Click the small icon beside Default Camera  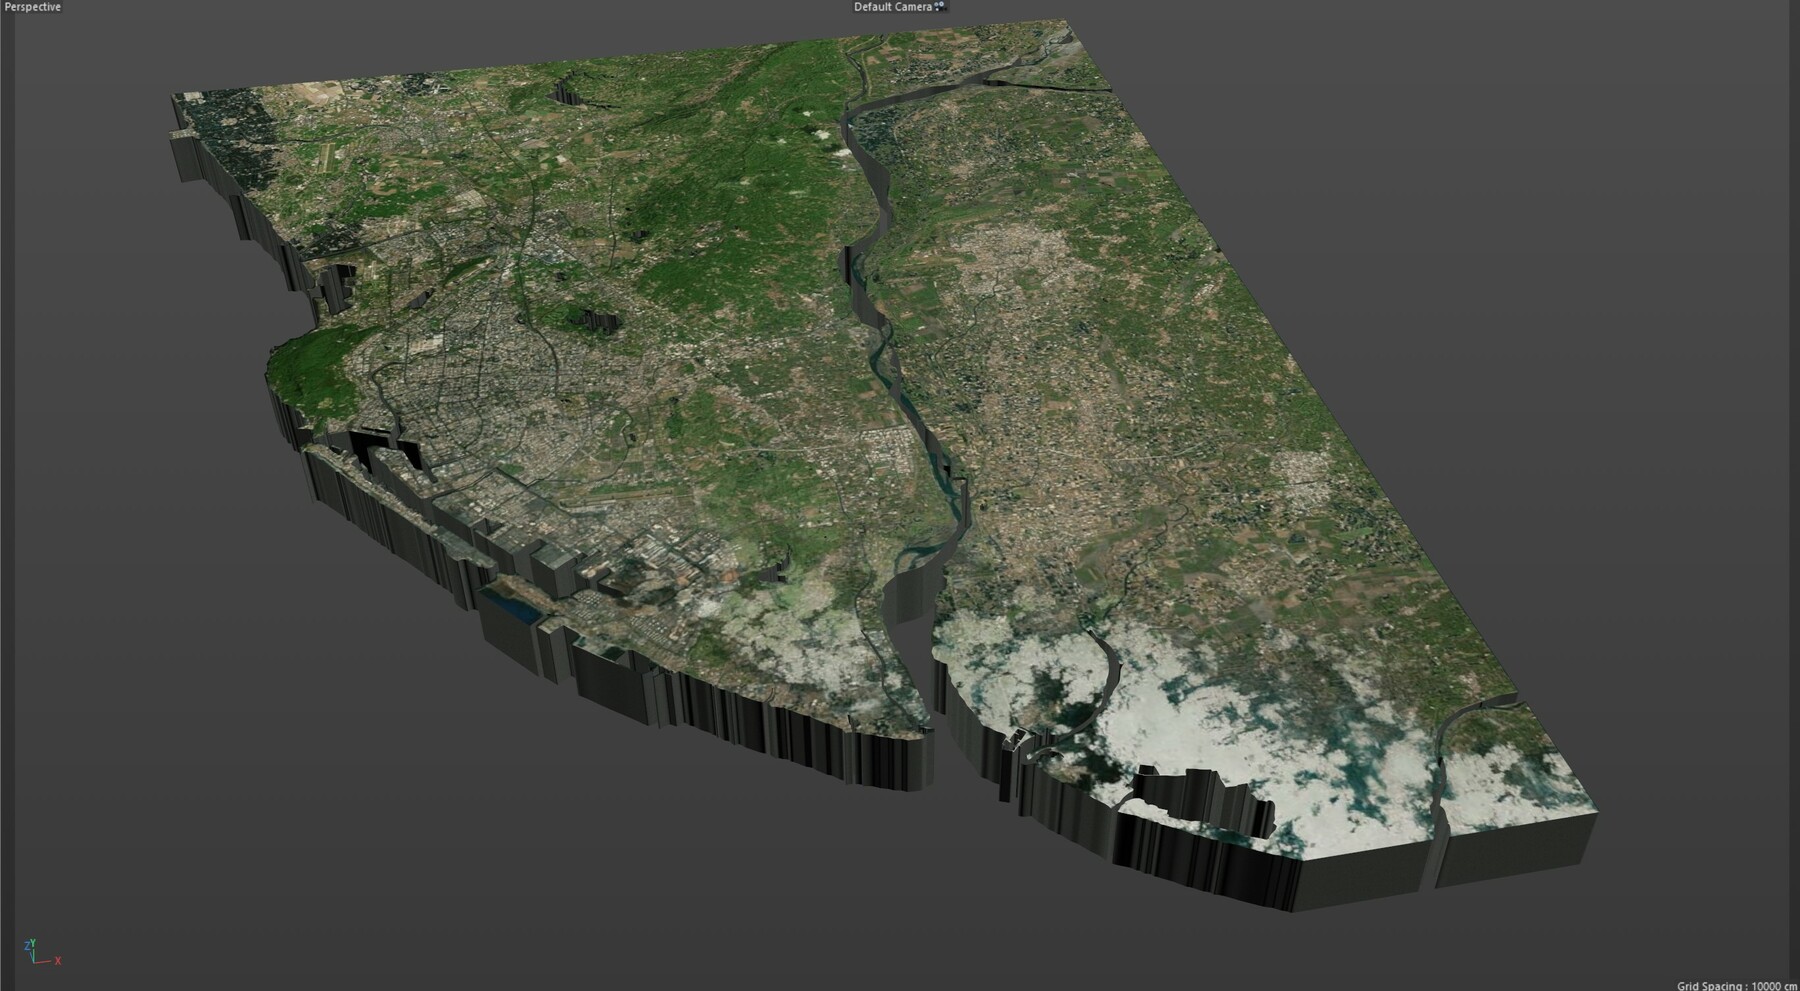(x=940, y=7)
